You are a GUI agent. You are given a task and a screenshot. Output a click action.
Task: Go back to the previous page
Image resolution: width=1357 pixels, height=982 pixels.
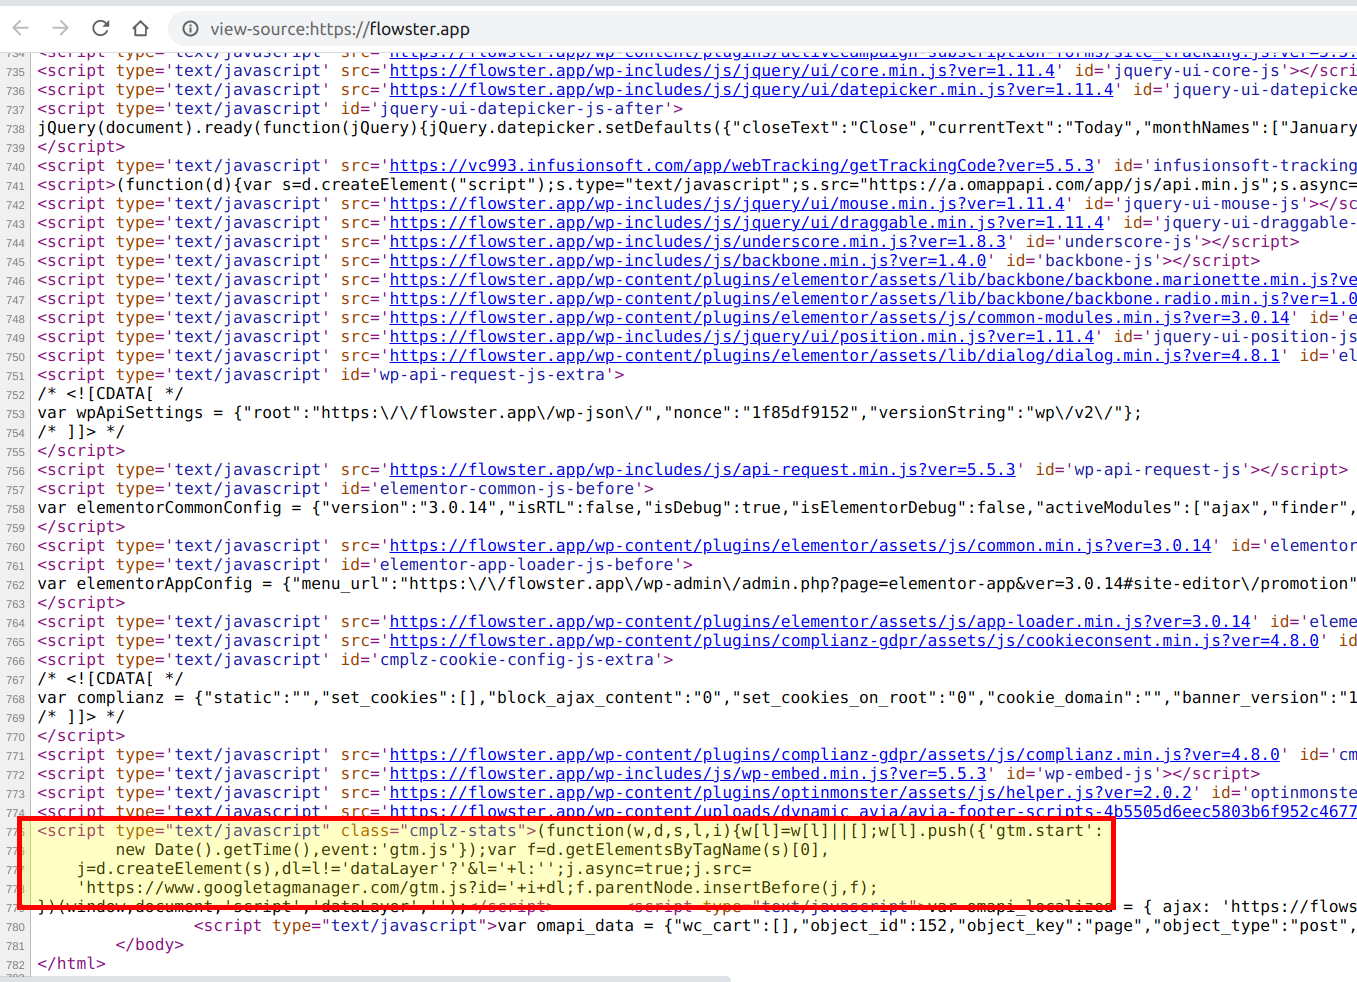tap(21, 28)
